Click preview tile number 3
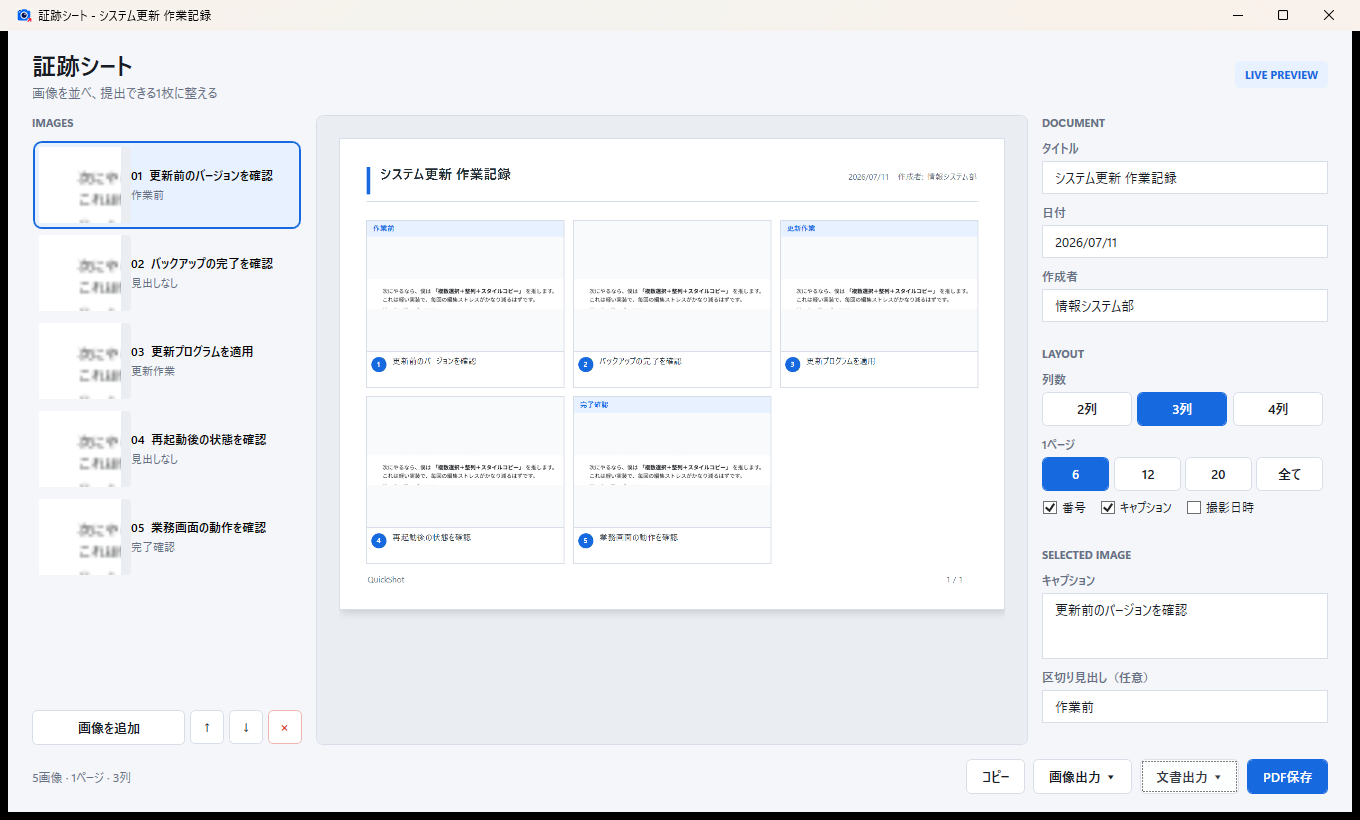Viewport: 1360px width, 820px height. pyautogui.click(x=879, y=304)
